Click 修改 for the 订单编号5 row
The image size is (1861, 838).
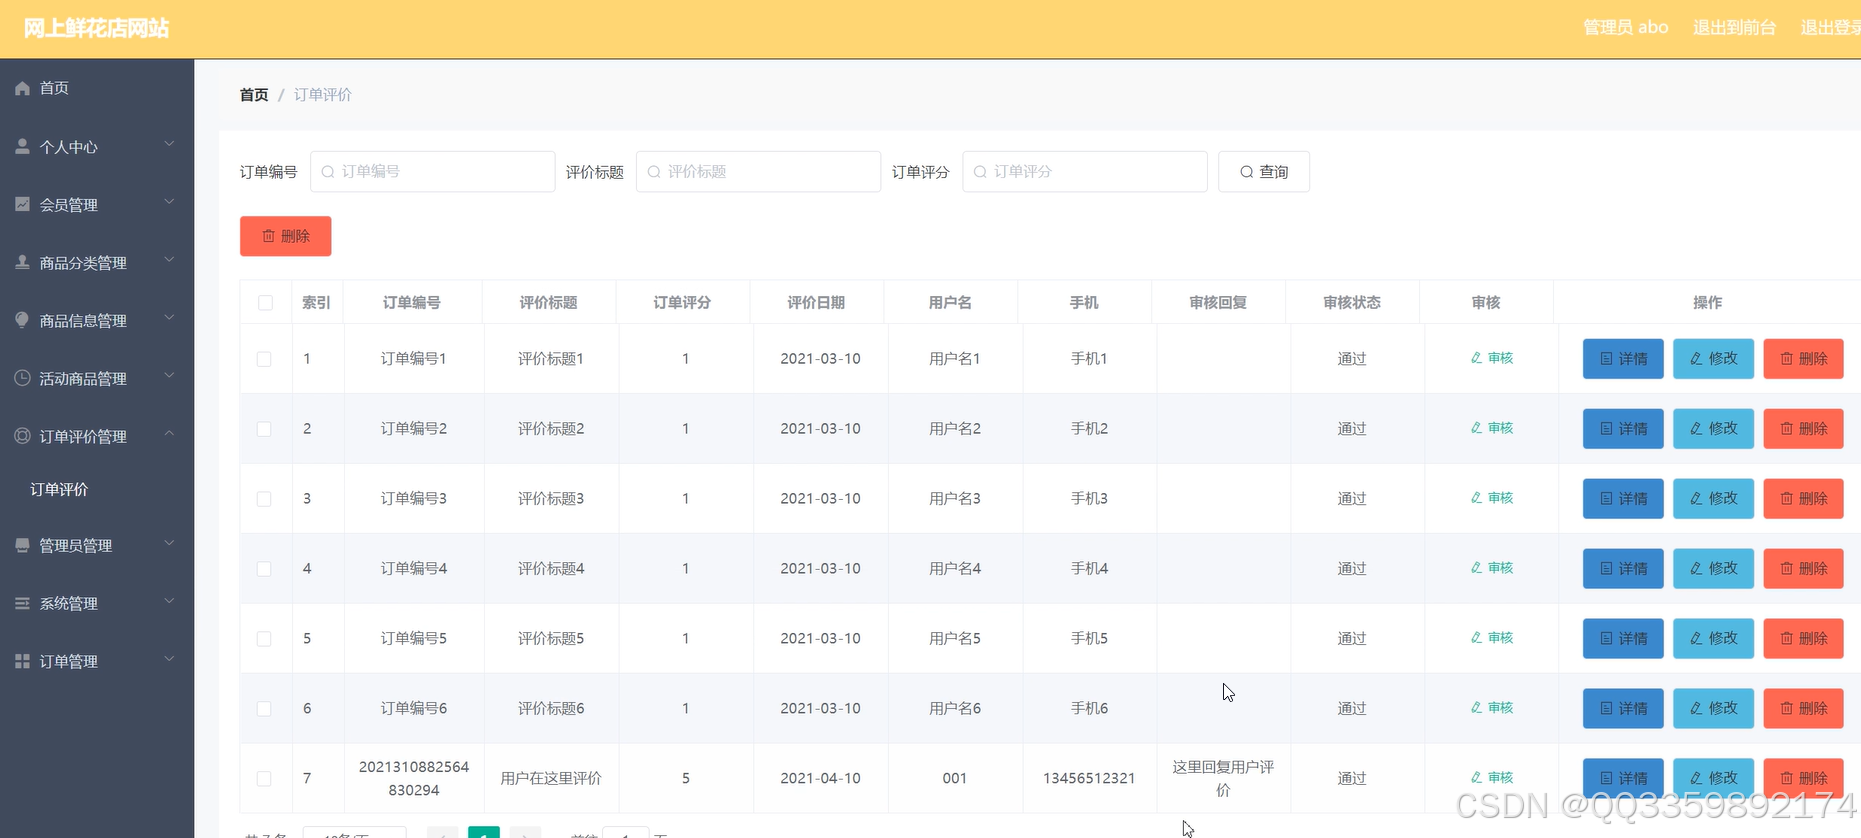click(1713, 639)
